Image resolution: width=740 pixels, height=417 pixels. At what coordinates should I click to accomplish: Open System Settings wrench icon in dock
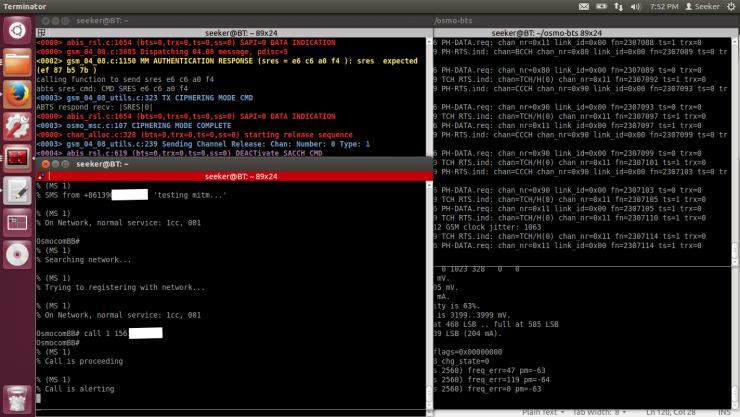pyautogui.click(x=17, y=126)
